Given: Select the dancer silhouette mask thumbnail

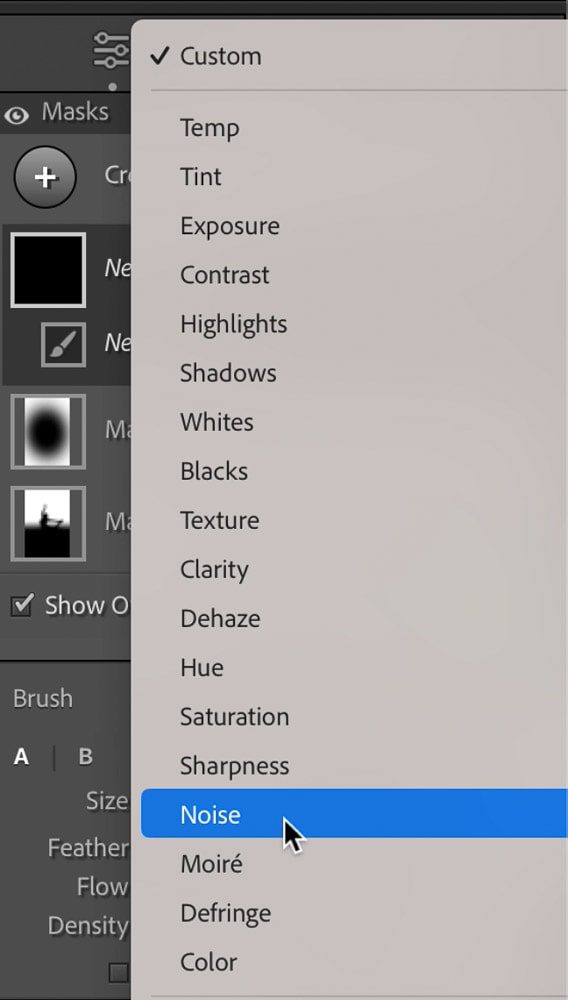Looking at the screenshot, I should [48, 524].
